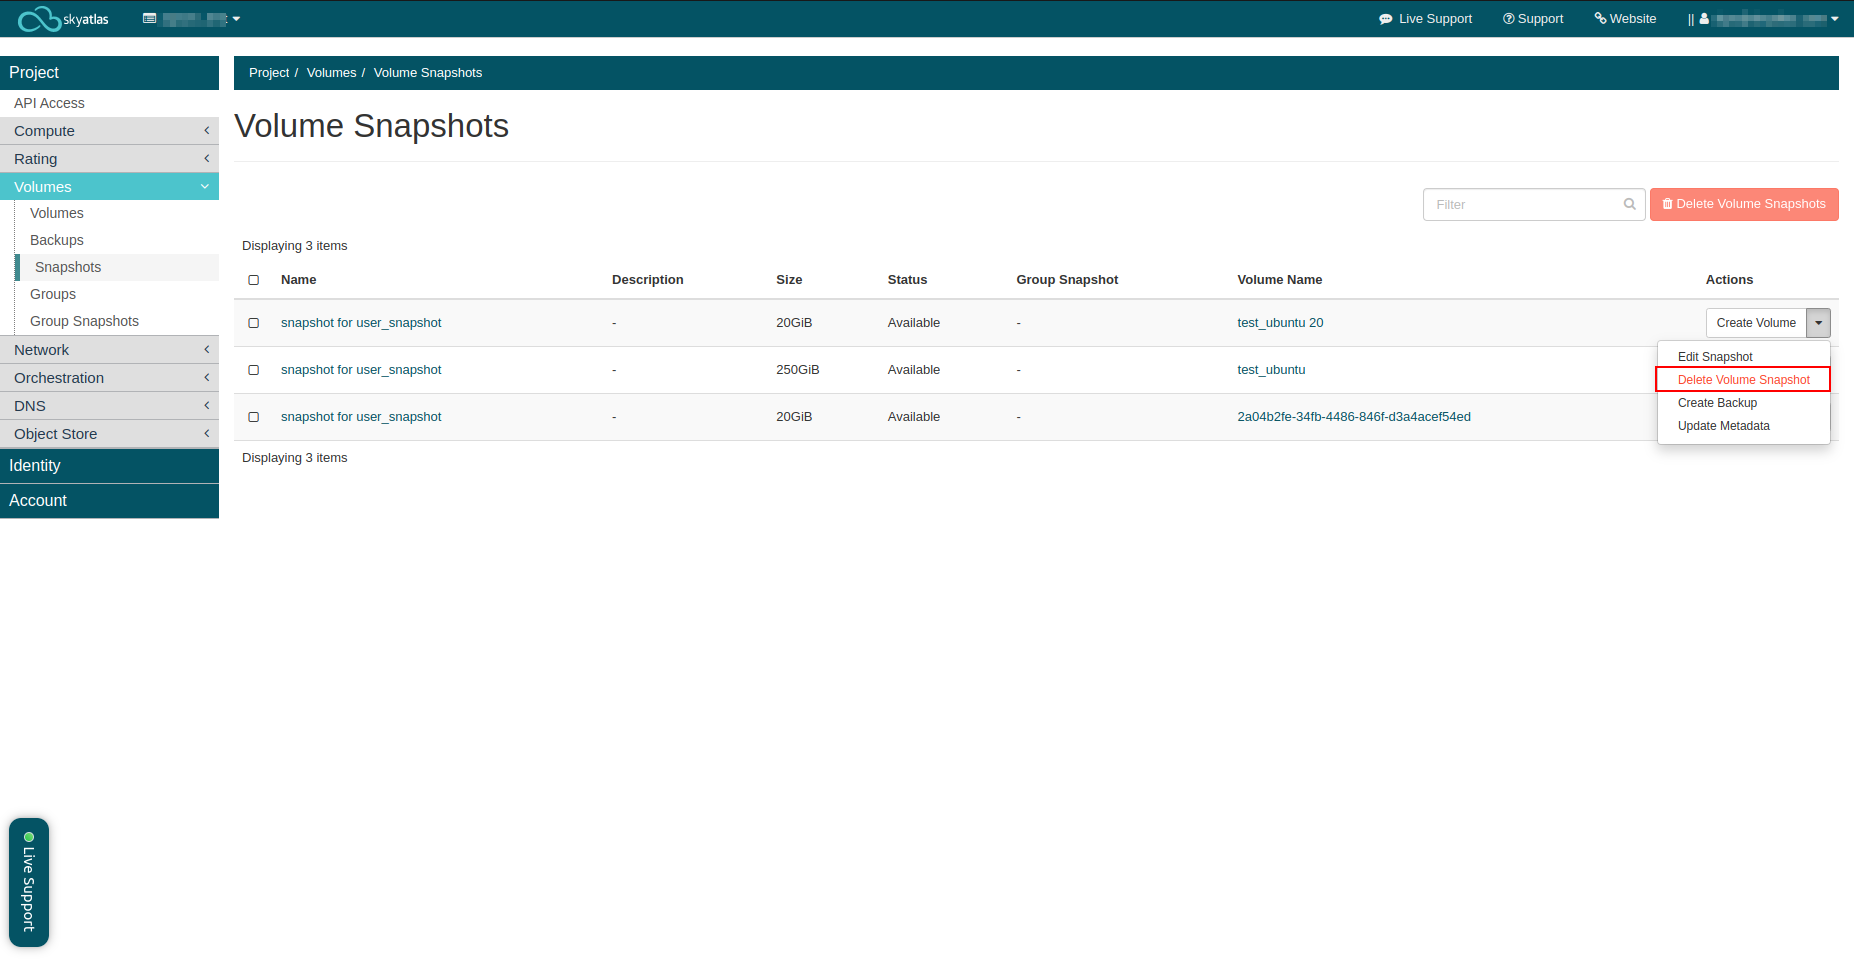Select checkbox of the 250GiB snapshot

pyautogui.click(x=254, y=370)
